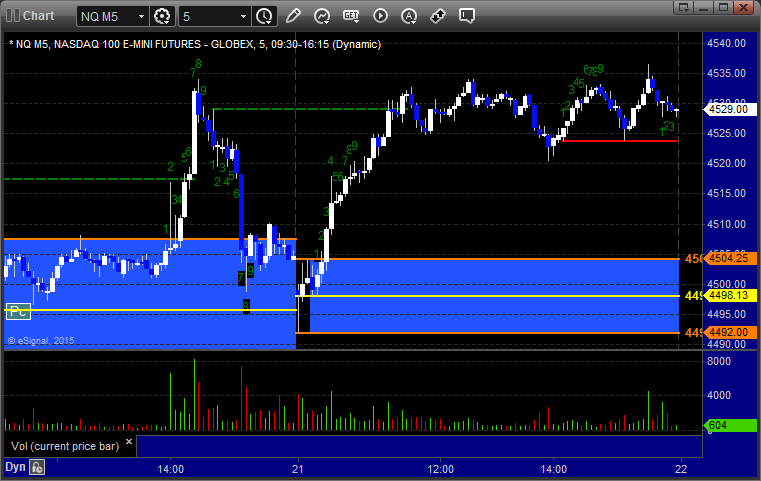
Task: Close the Vol current price bar tab
Action: 129,442
